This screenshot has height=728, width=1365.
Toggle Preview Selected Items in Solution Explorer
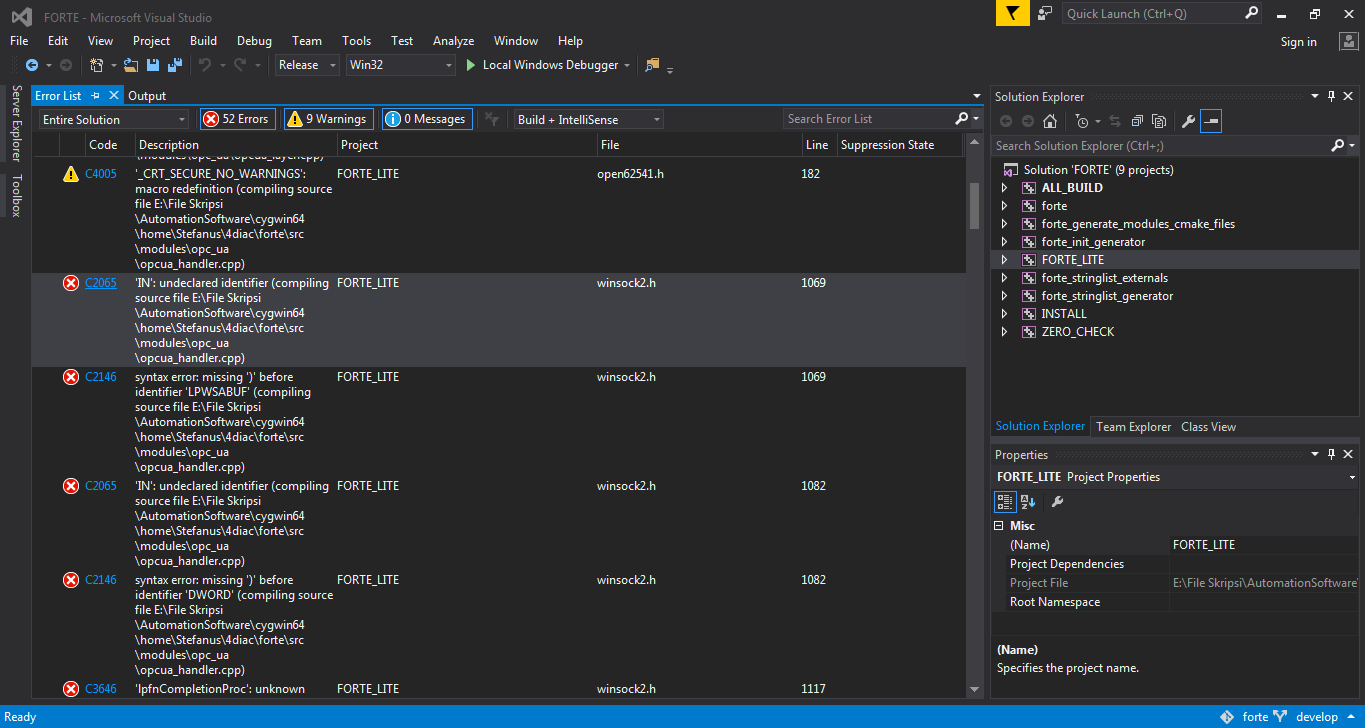[x=1211, y=121]
